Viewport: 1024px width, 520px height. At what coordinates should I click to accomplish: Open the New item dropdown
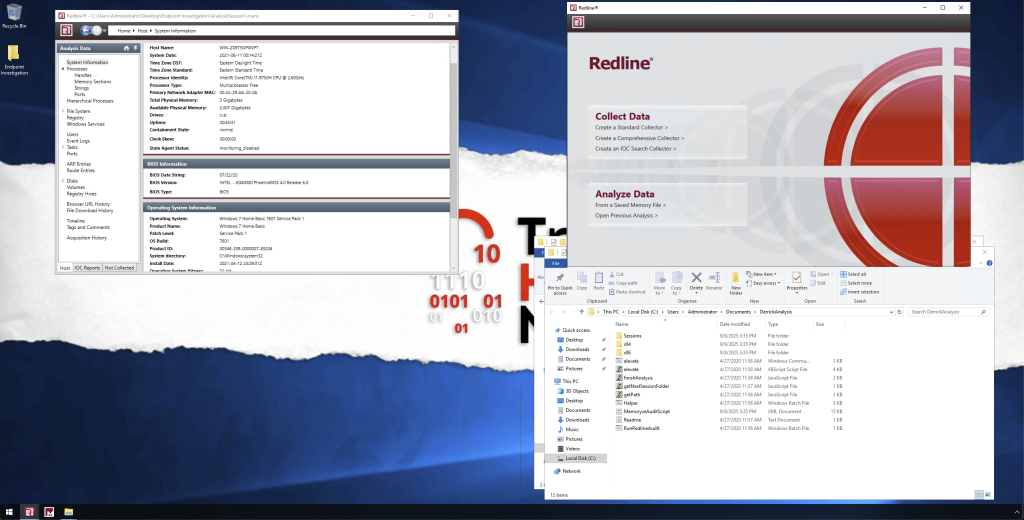(761, 274)
